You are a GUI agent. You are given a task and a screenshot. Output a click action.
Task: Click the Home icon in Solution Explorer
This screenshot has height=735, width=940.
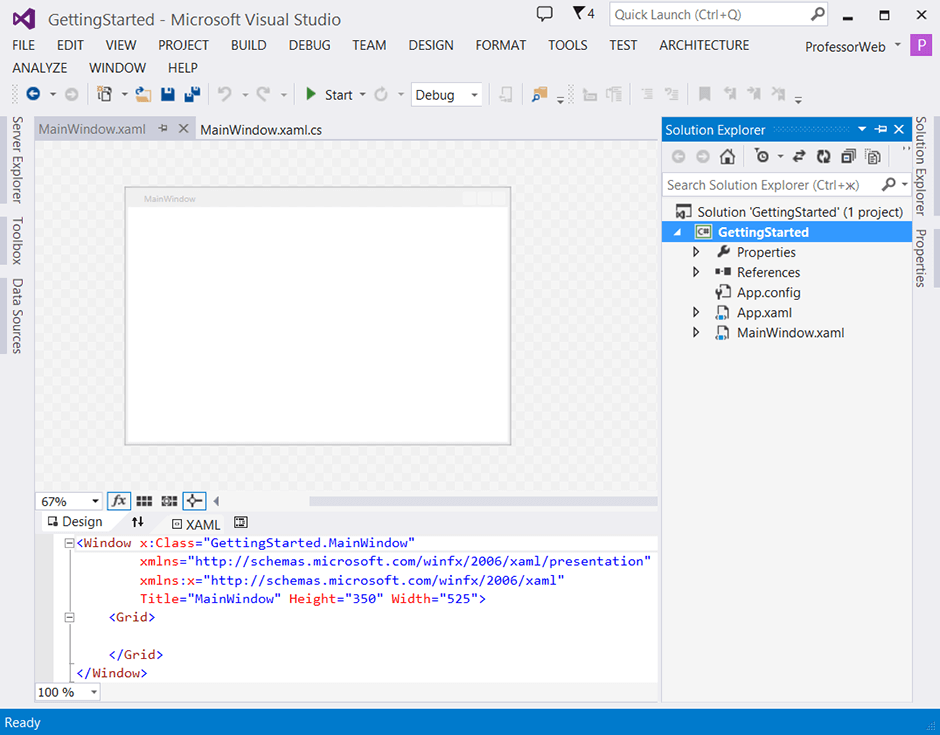(727, 156)
